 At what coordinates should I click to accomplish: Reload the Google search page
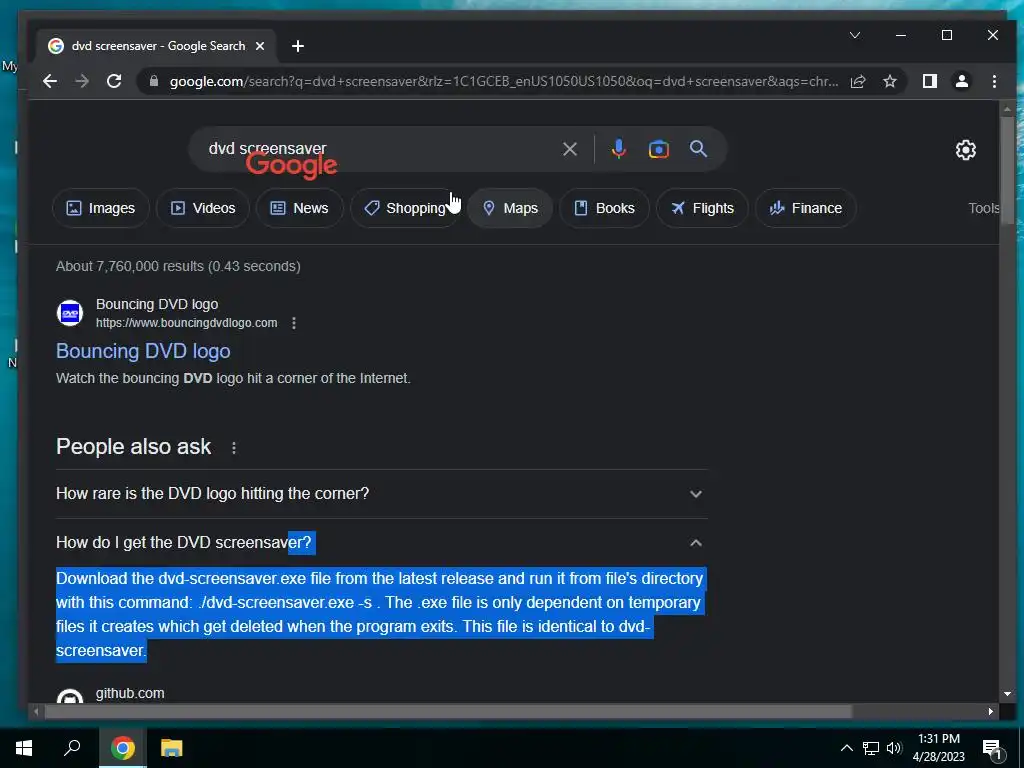pos(114,81)
